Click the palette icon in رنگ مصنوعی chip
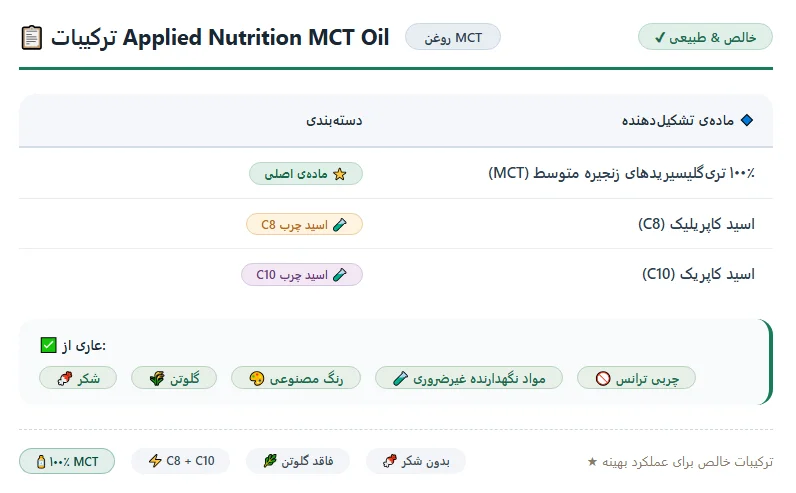The image size is (796, 493). (x=257, y=379)
